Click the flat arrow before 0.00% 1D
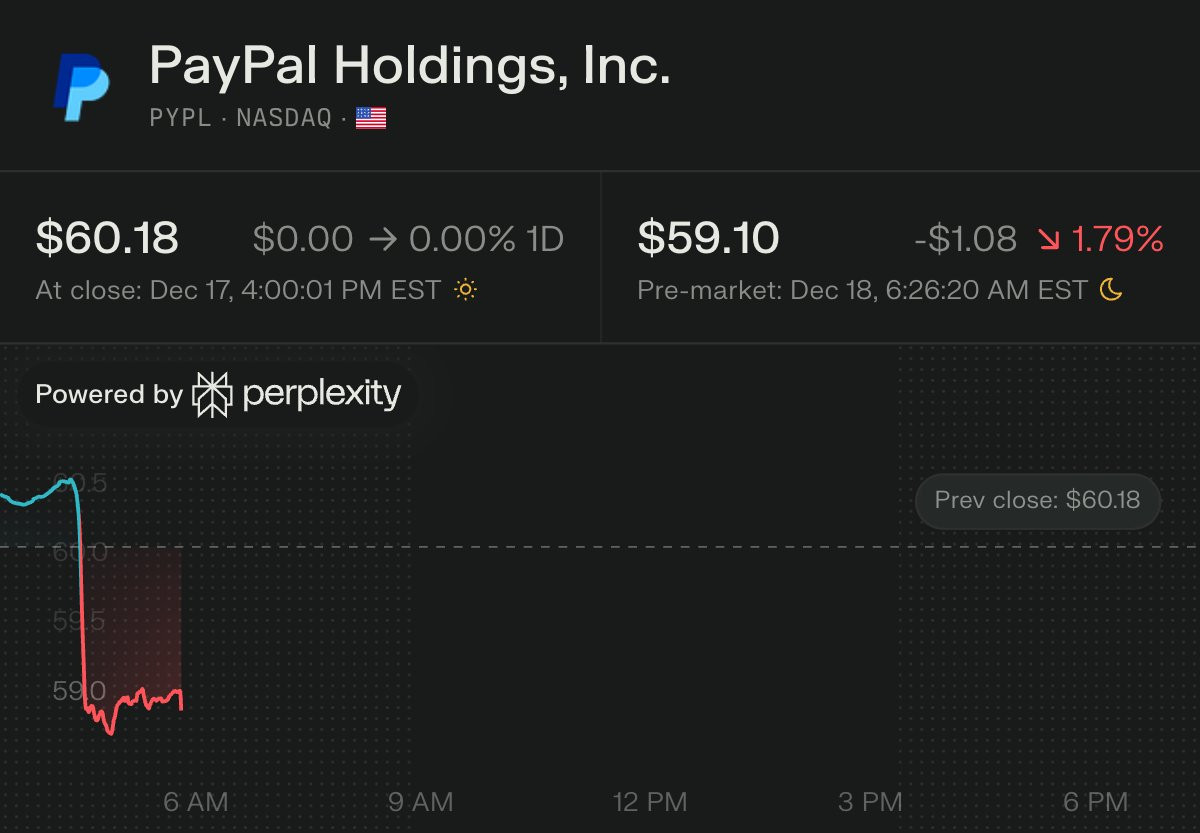Screen dimensions: 1200x833 point(381,239)
